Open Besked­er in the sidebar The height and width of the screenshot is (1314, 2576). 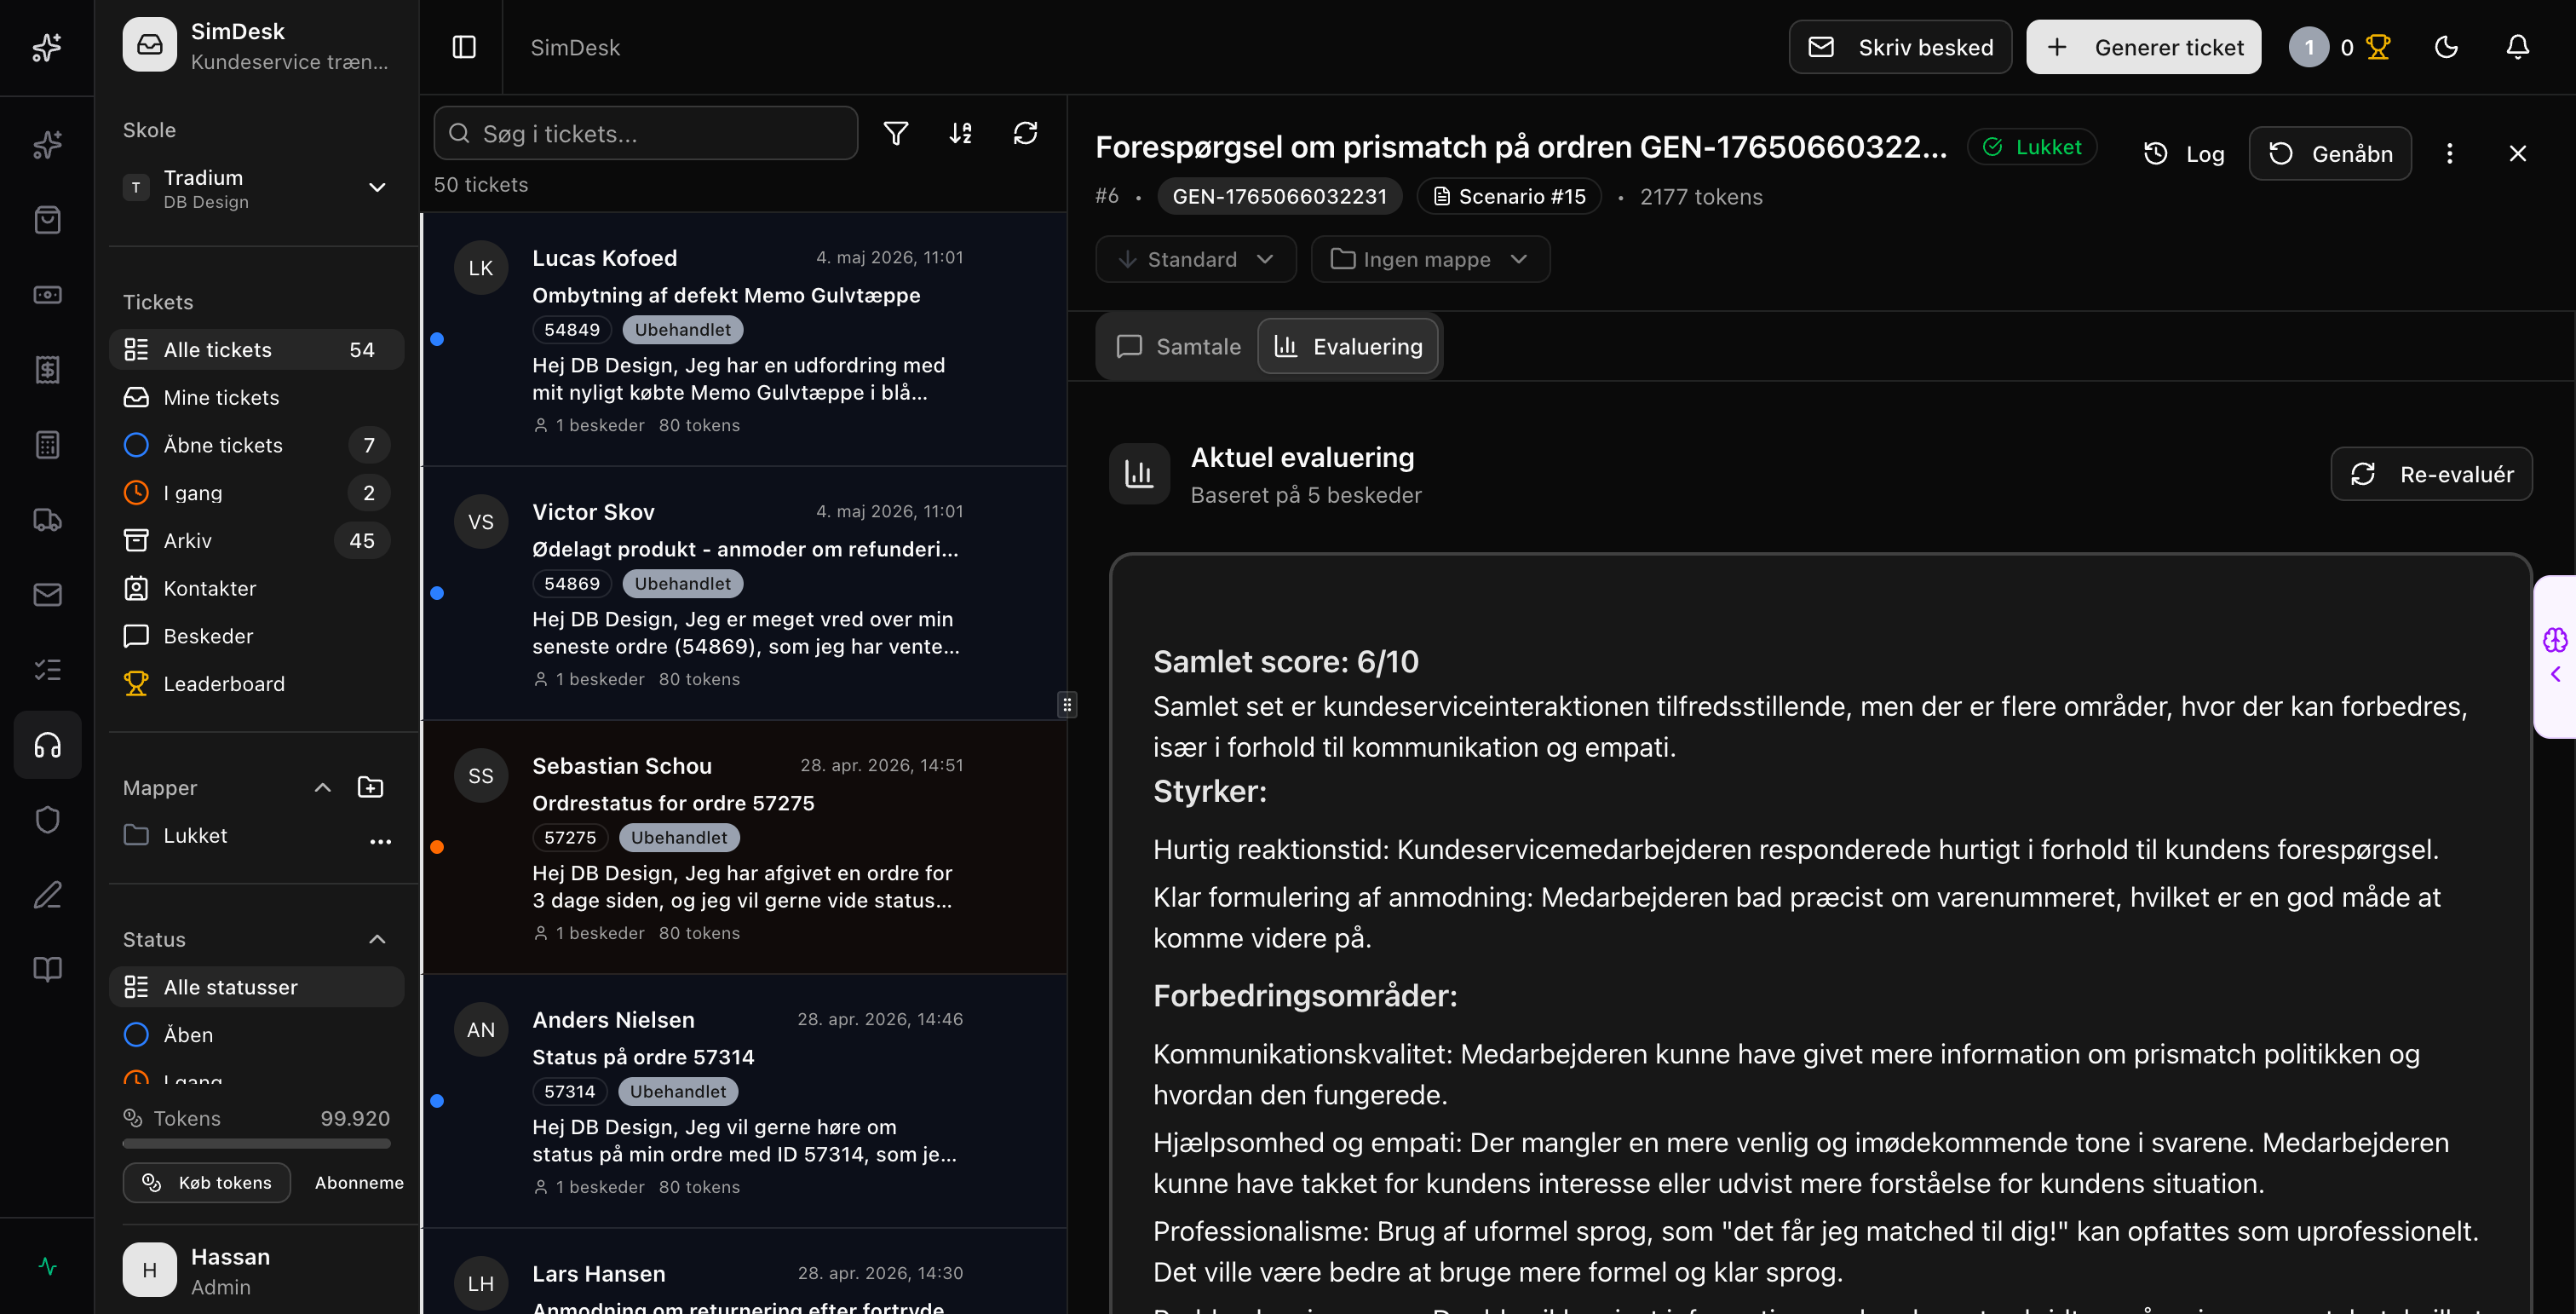(257, 636)
